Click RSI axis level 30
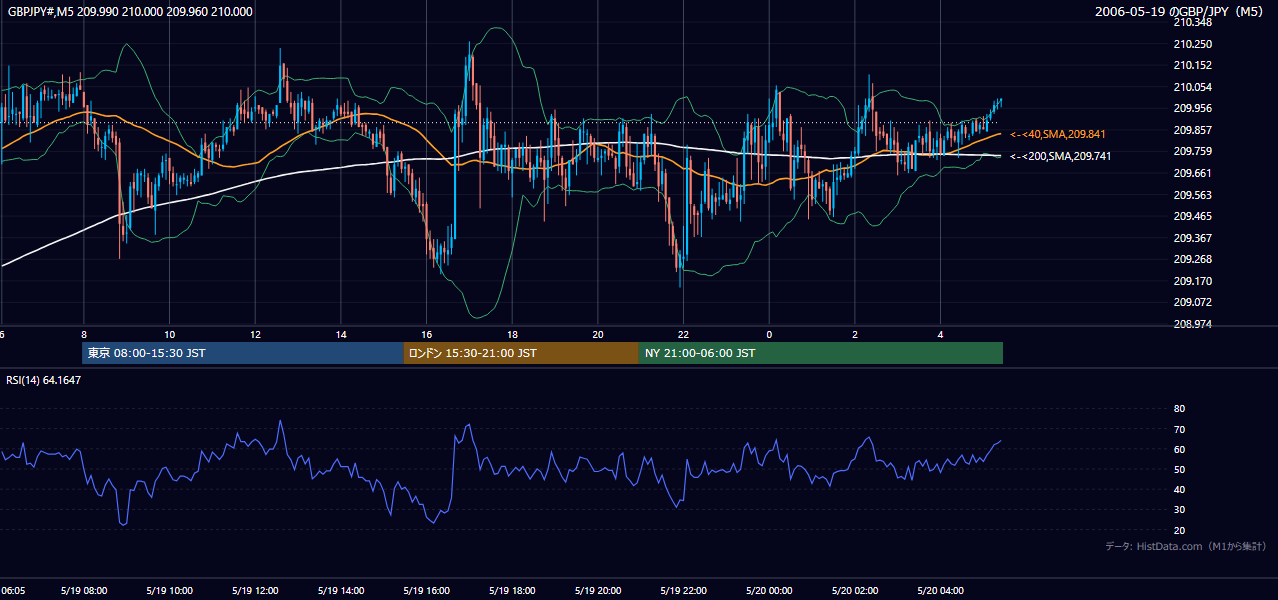This screenshot has width=1278, height=600. 1179,510
